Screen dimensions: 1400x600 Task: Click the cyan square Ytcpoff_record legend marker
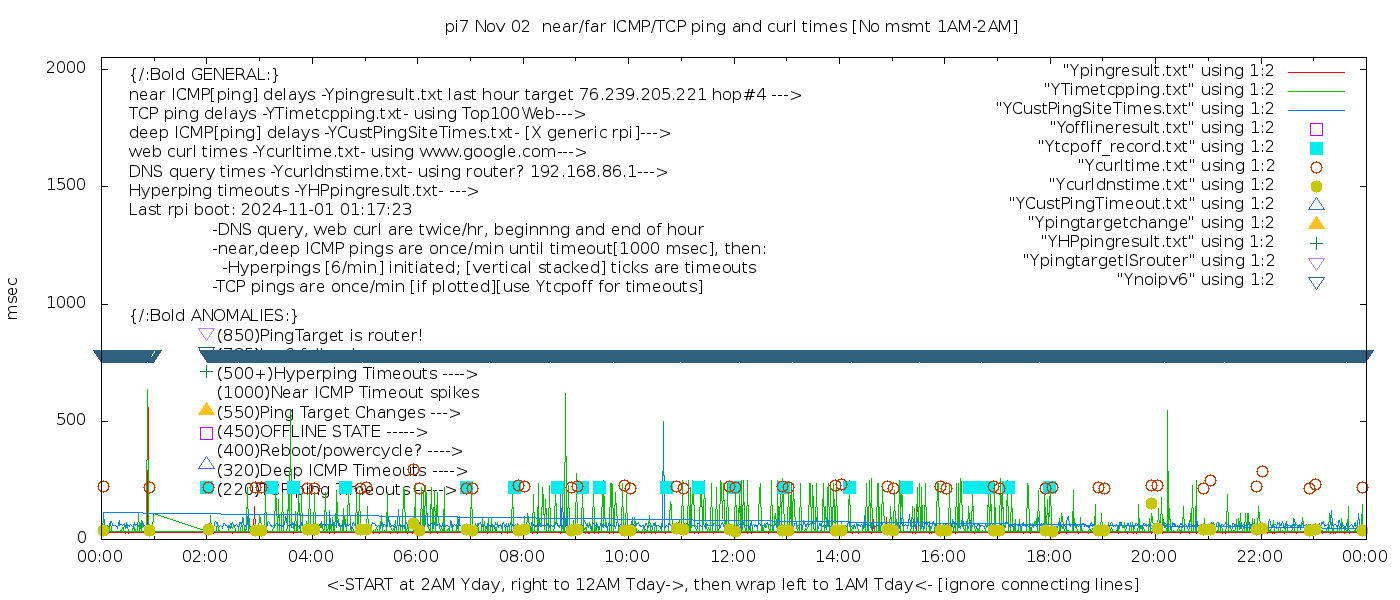[1316, 147]
